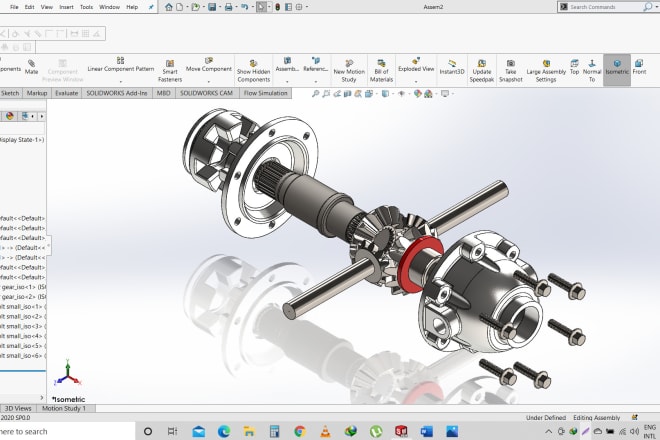
Task: Select bolt small_iso<1> tree item
Action: click(x=22, y=307)
